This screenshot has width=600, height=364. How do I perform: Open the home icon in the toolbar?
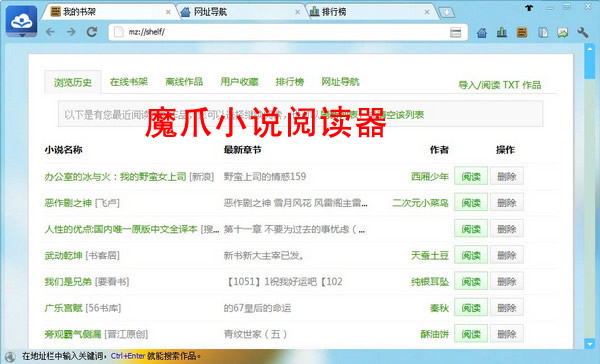[482, 33]
